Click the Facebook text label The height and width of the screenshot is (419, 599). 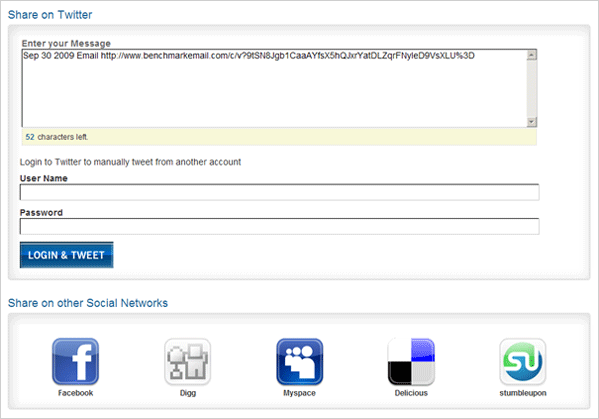(75, 393)
